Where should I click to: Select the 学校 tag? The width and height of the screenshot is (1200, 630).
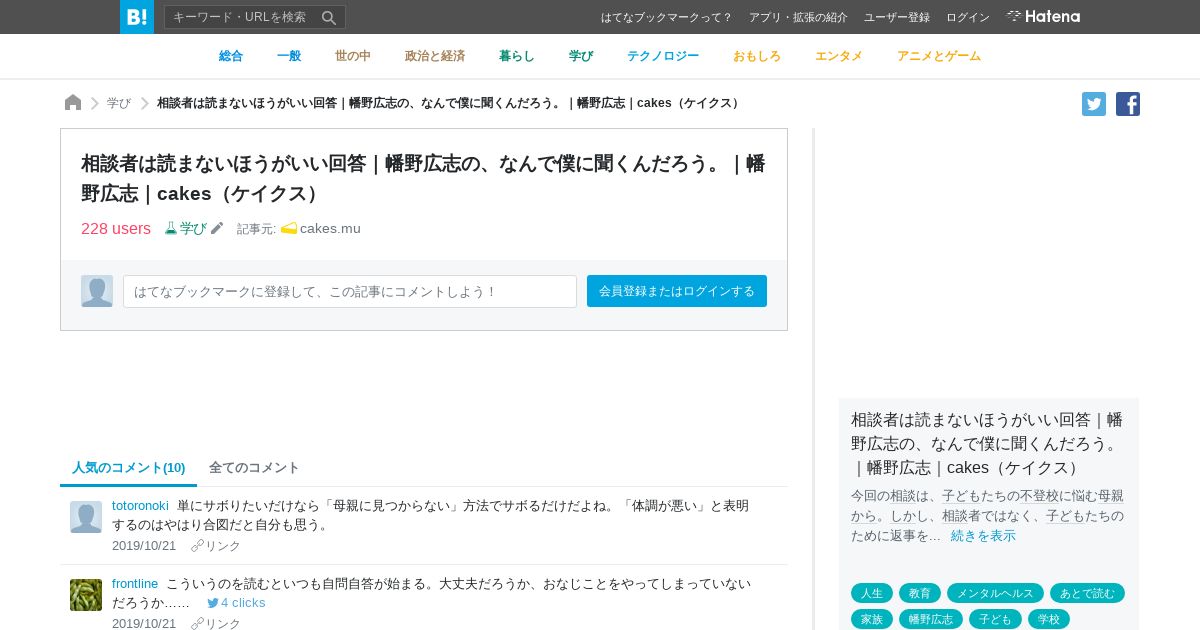1049,619
